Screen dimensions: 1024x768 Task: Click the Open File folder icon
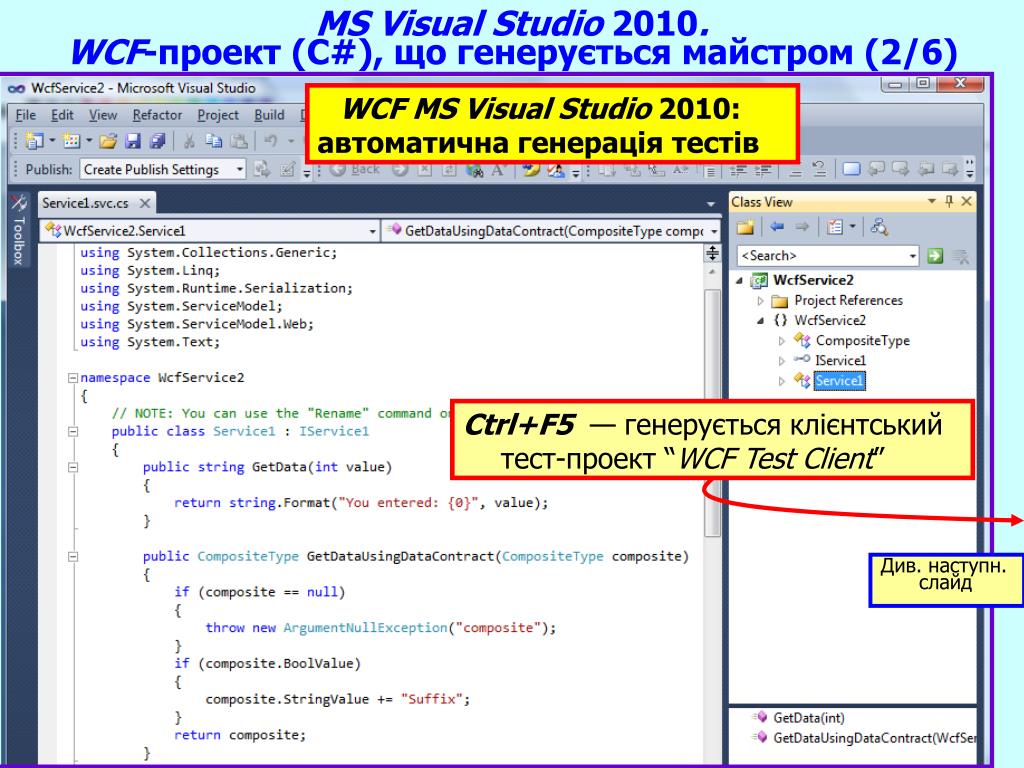click(108, 140)
